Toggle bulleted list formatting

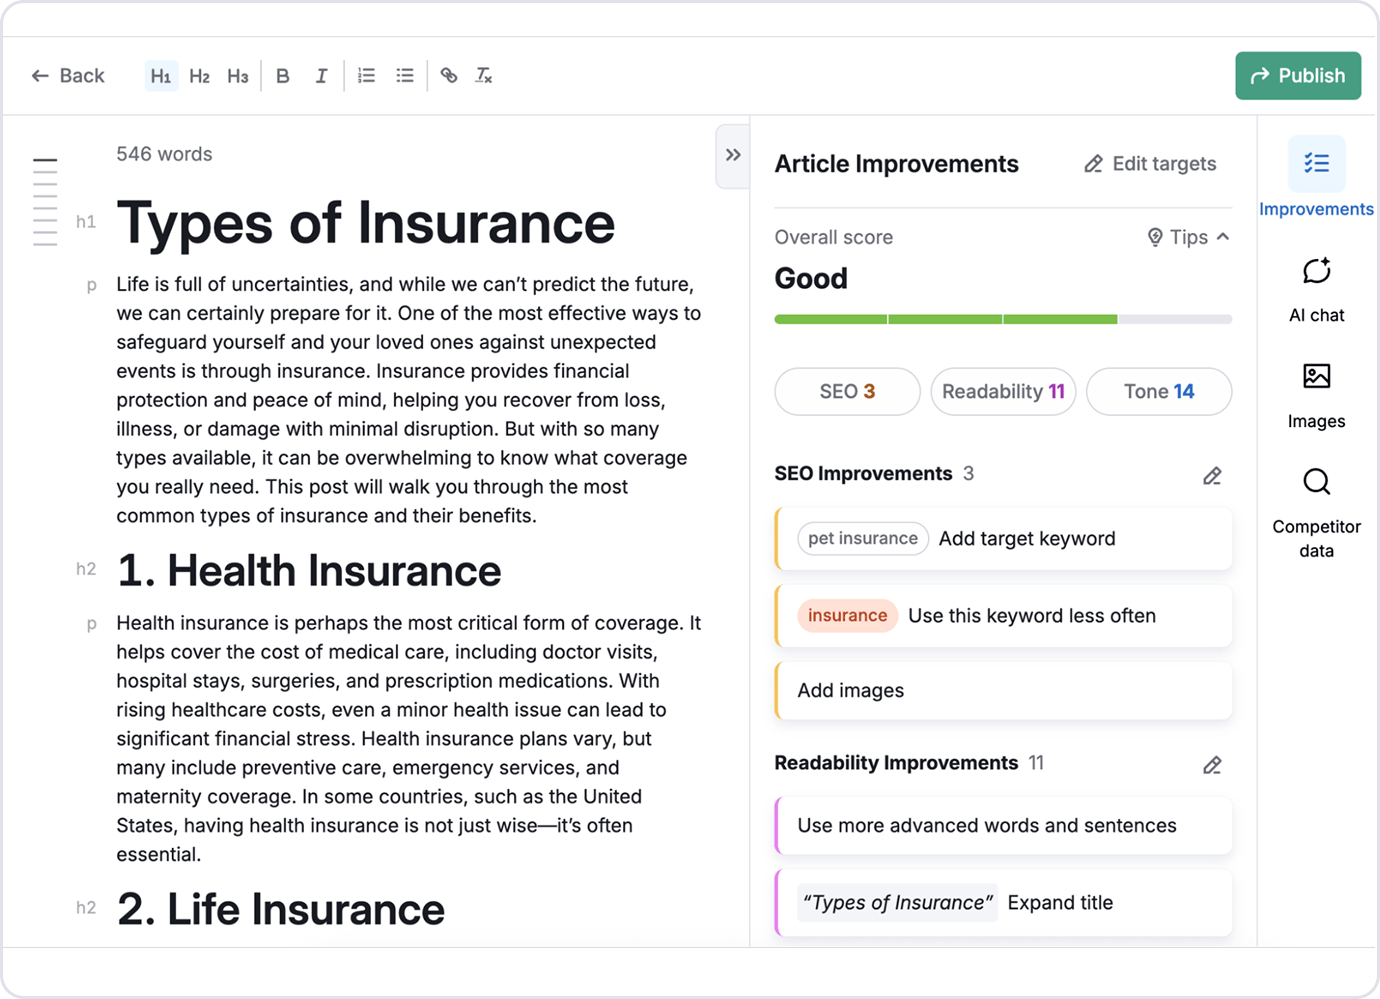pos(404,75)
